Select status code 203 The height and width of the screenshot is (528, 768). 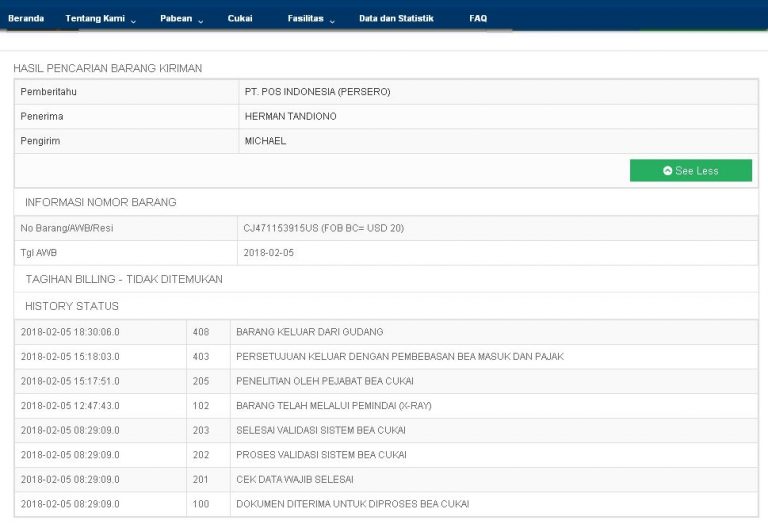[201, 430]
